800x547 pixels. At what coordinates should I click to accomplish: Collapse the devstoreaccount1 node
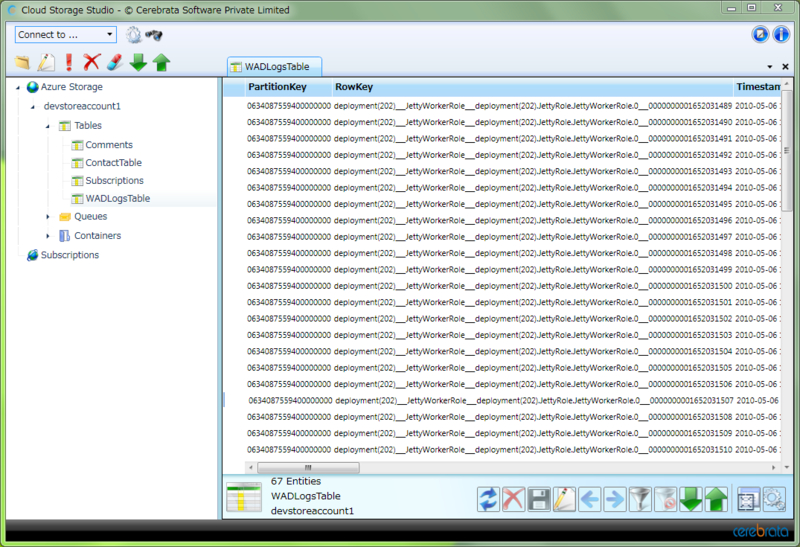(33, 107)
